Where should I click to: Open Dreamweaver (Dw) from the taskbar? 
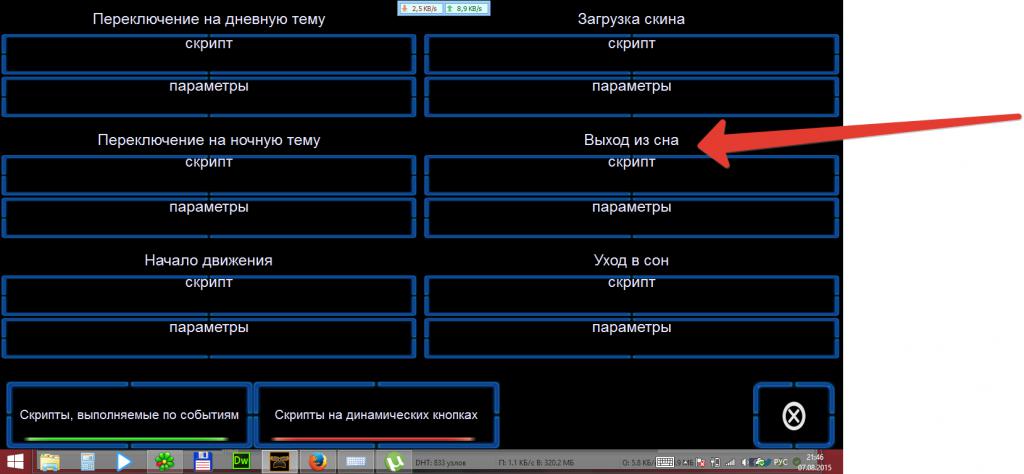(241, 462)
